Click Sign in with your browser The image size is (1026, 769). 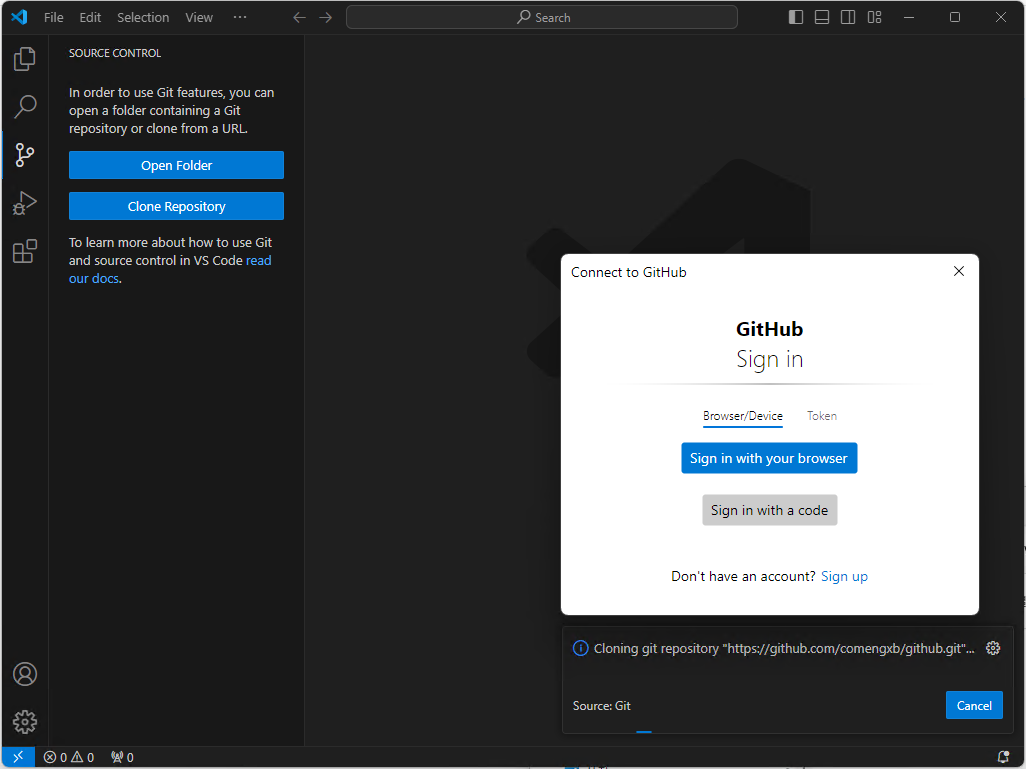[x=769, y=458]
